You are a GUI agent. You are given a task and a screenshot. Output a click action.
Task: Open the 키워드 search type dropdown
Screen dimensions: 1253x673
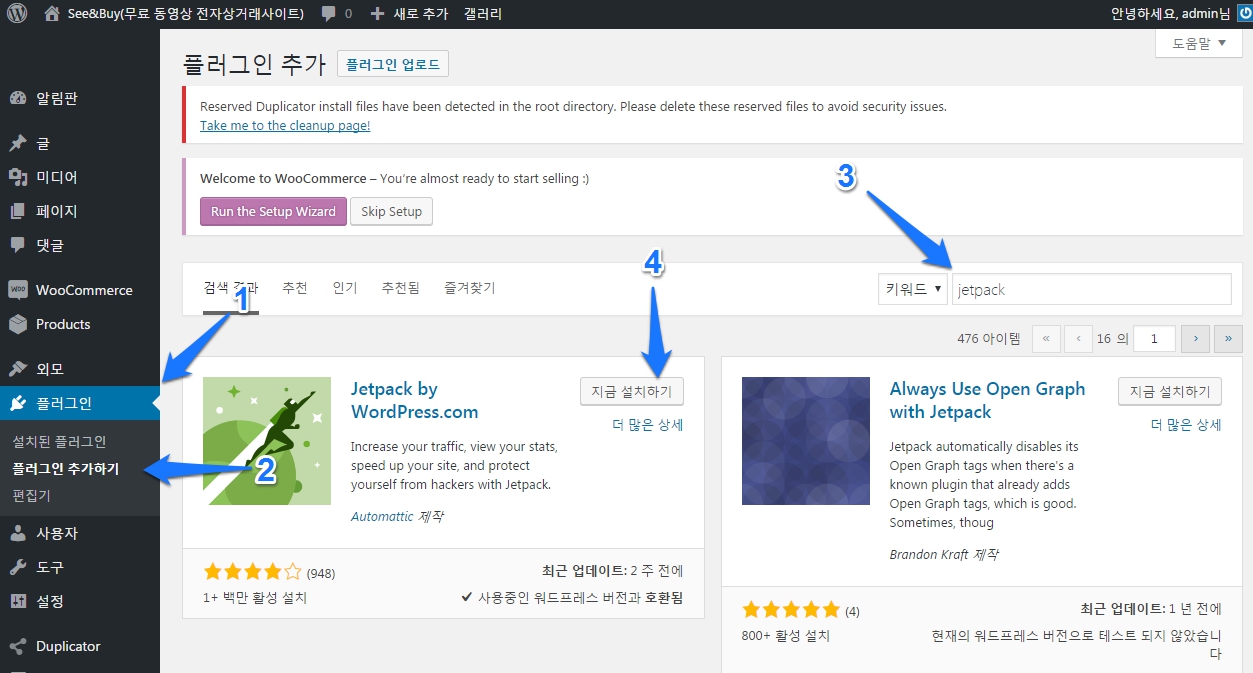coord(912,289)
